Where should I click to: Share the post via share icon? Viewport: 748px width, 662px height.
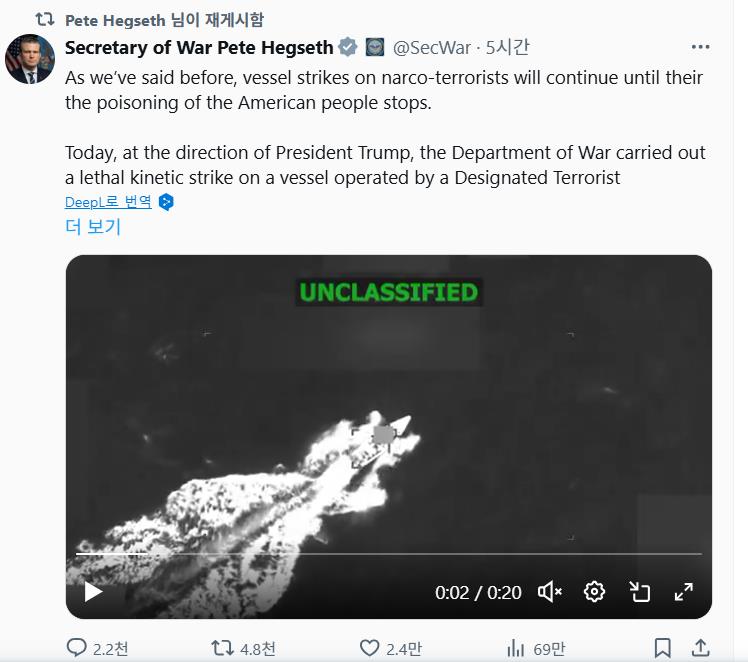701,648
